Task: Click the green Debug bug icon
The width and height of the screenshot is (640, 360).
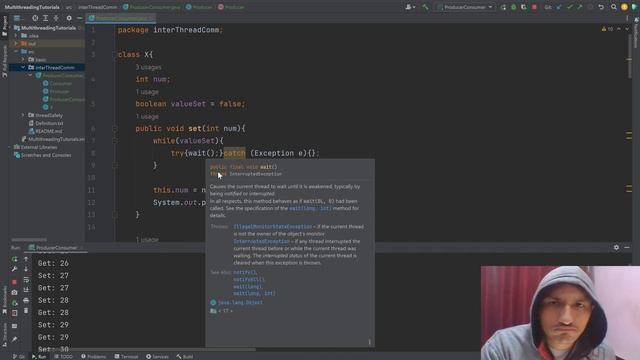Action: [513, 7]
